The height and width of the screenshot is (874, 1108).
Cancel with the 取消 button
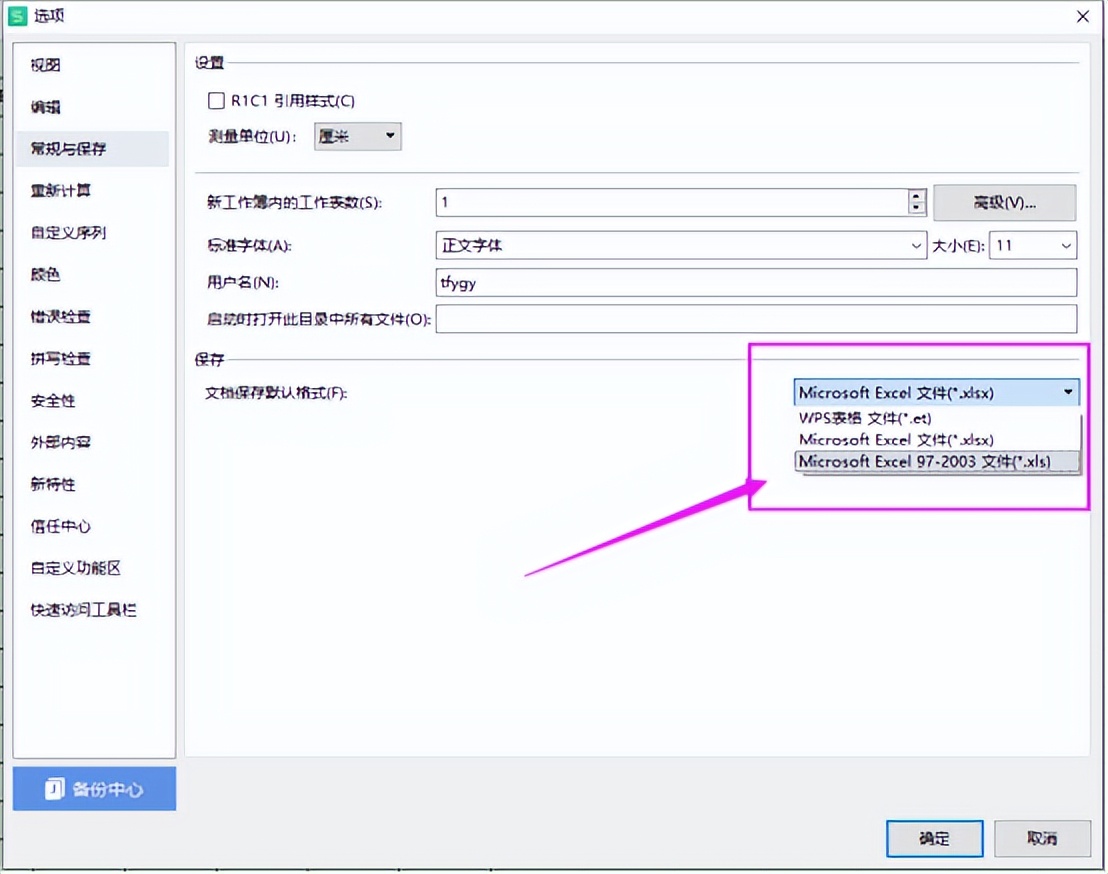click(1042, 839)
